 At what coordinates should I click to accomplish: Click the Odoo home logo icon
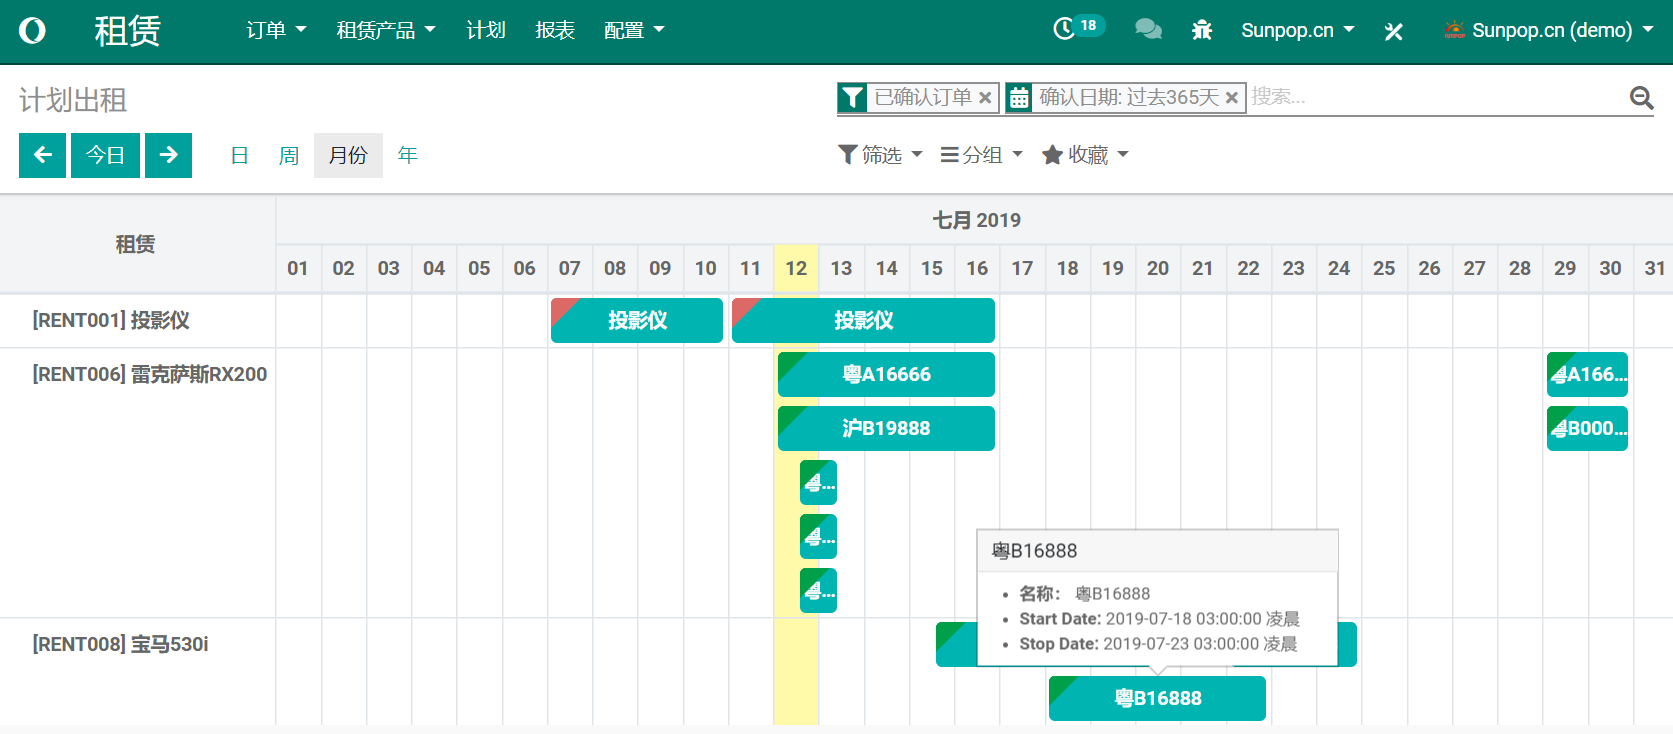coord(32,31)
